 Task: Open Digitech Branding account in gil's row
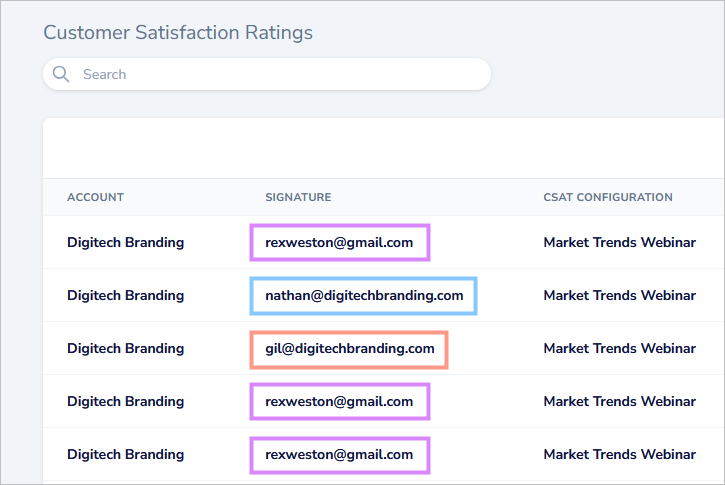click(x=125, y=349)
